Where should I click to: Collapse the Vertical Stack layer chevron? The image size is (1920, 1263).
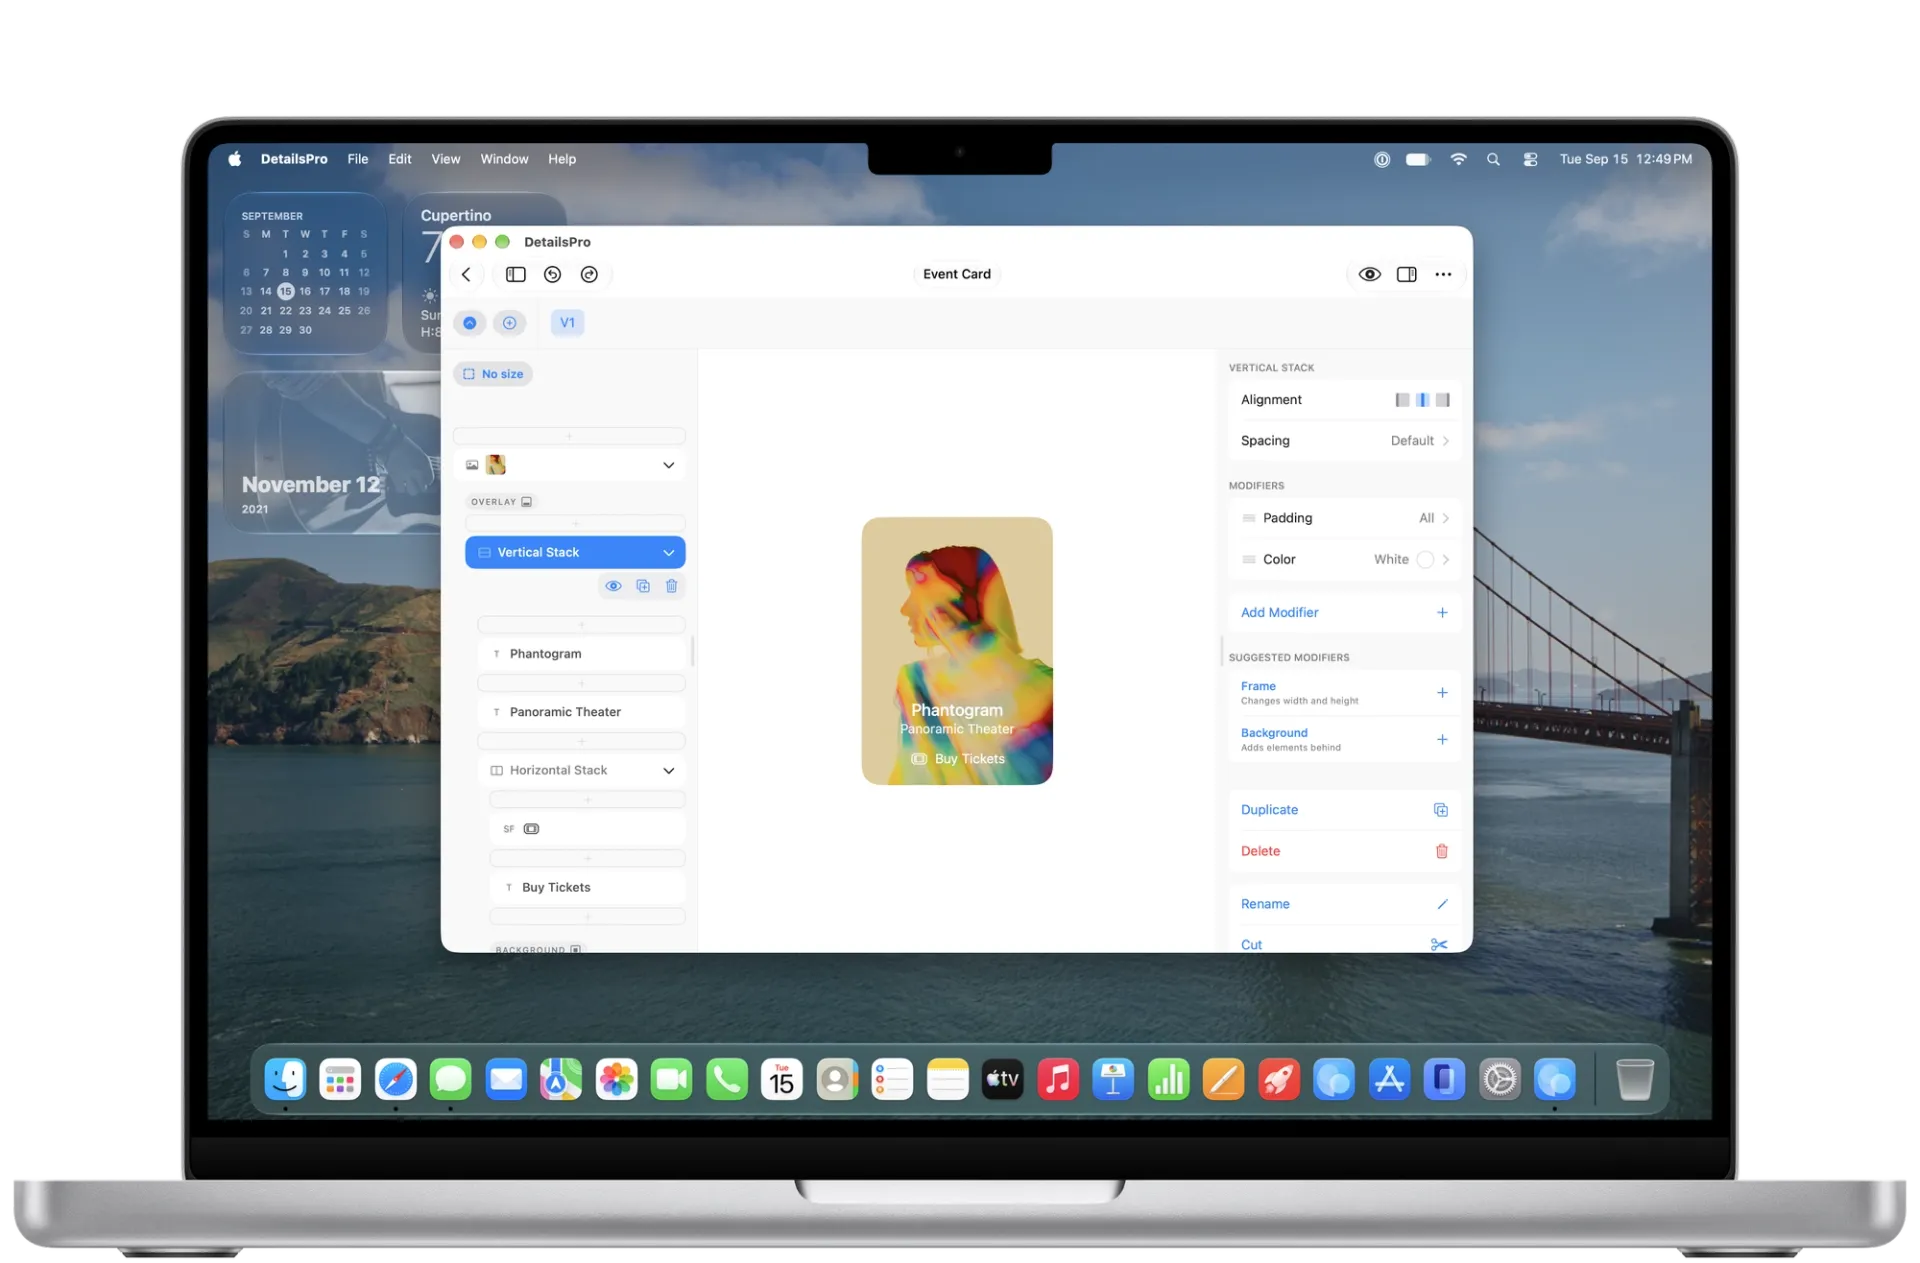668,552
